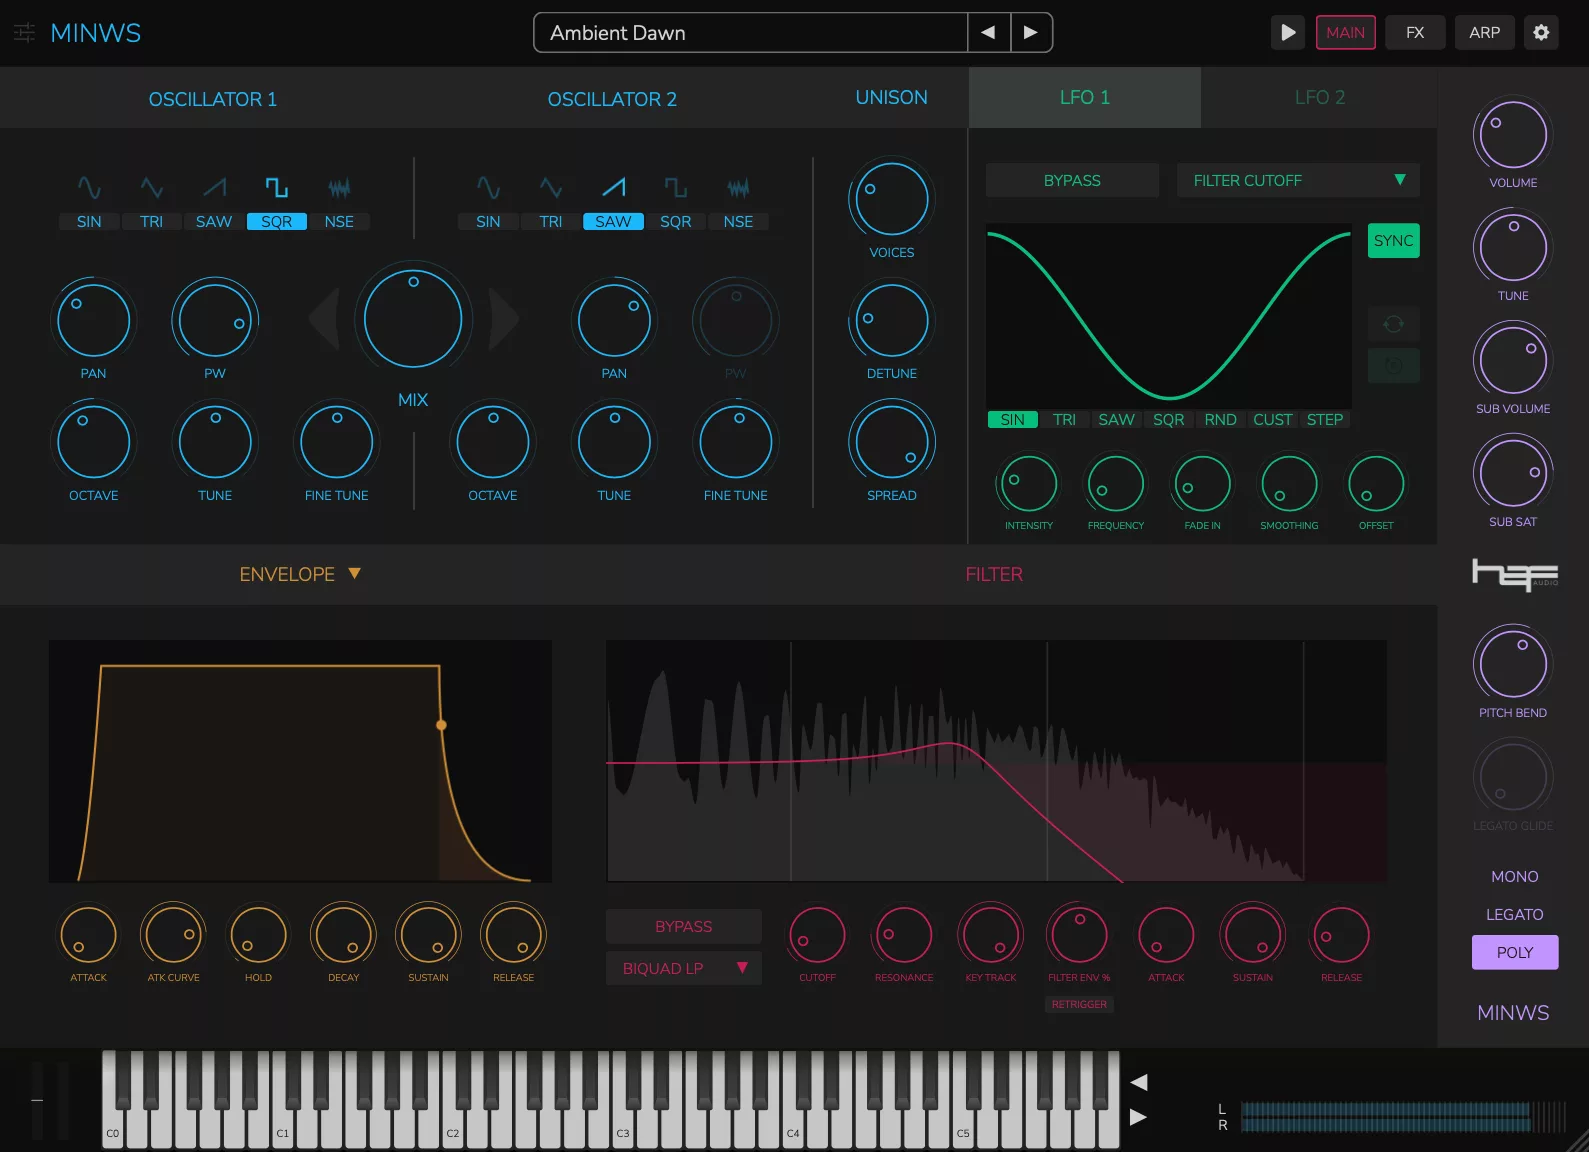The width and height of the screenshot is (1589, 1152).
Task: Click the hamburger menu icon beside MINWS
Action: click(24, 33)
